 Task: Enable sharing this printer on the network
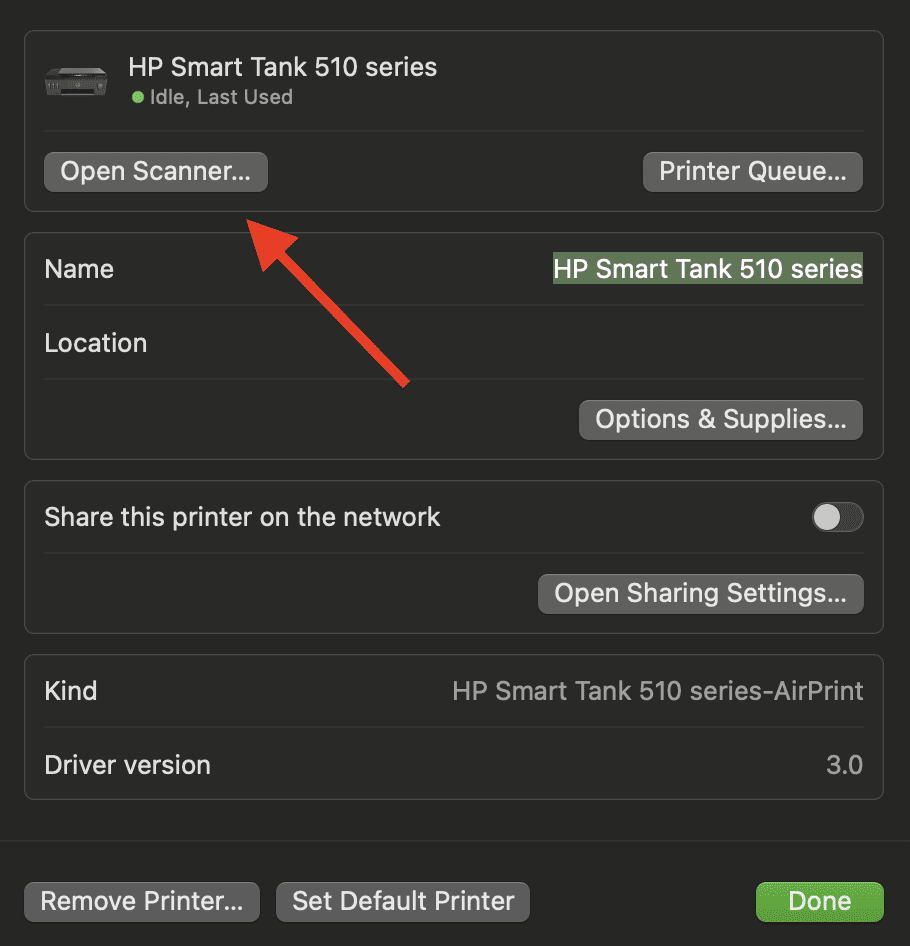tap(837, 517)
